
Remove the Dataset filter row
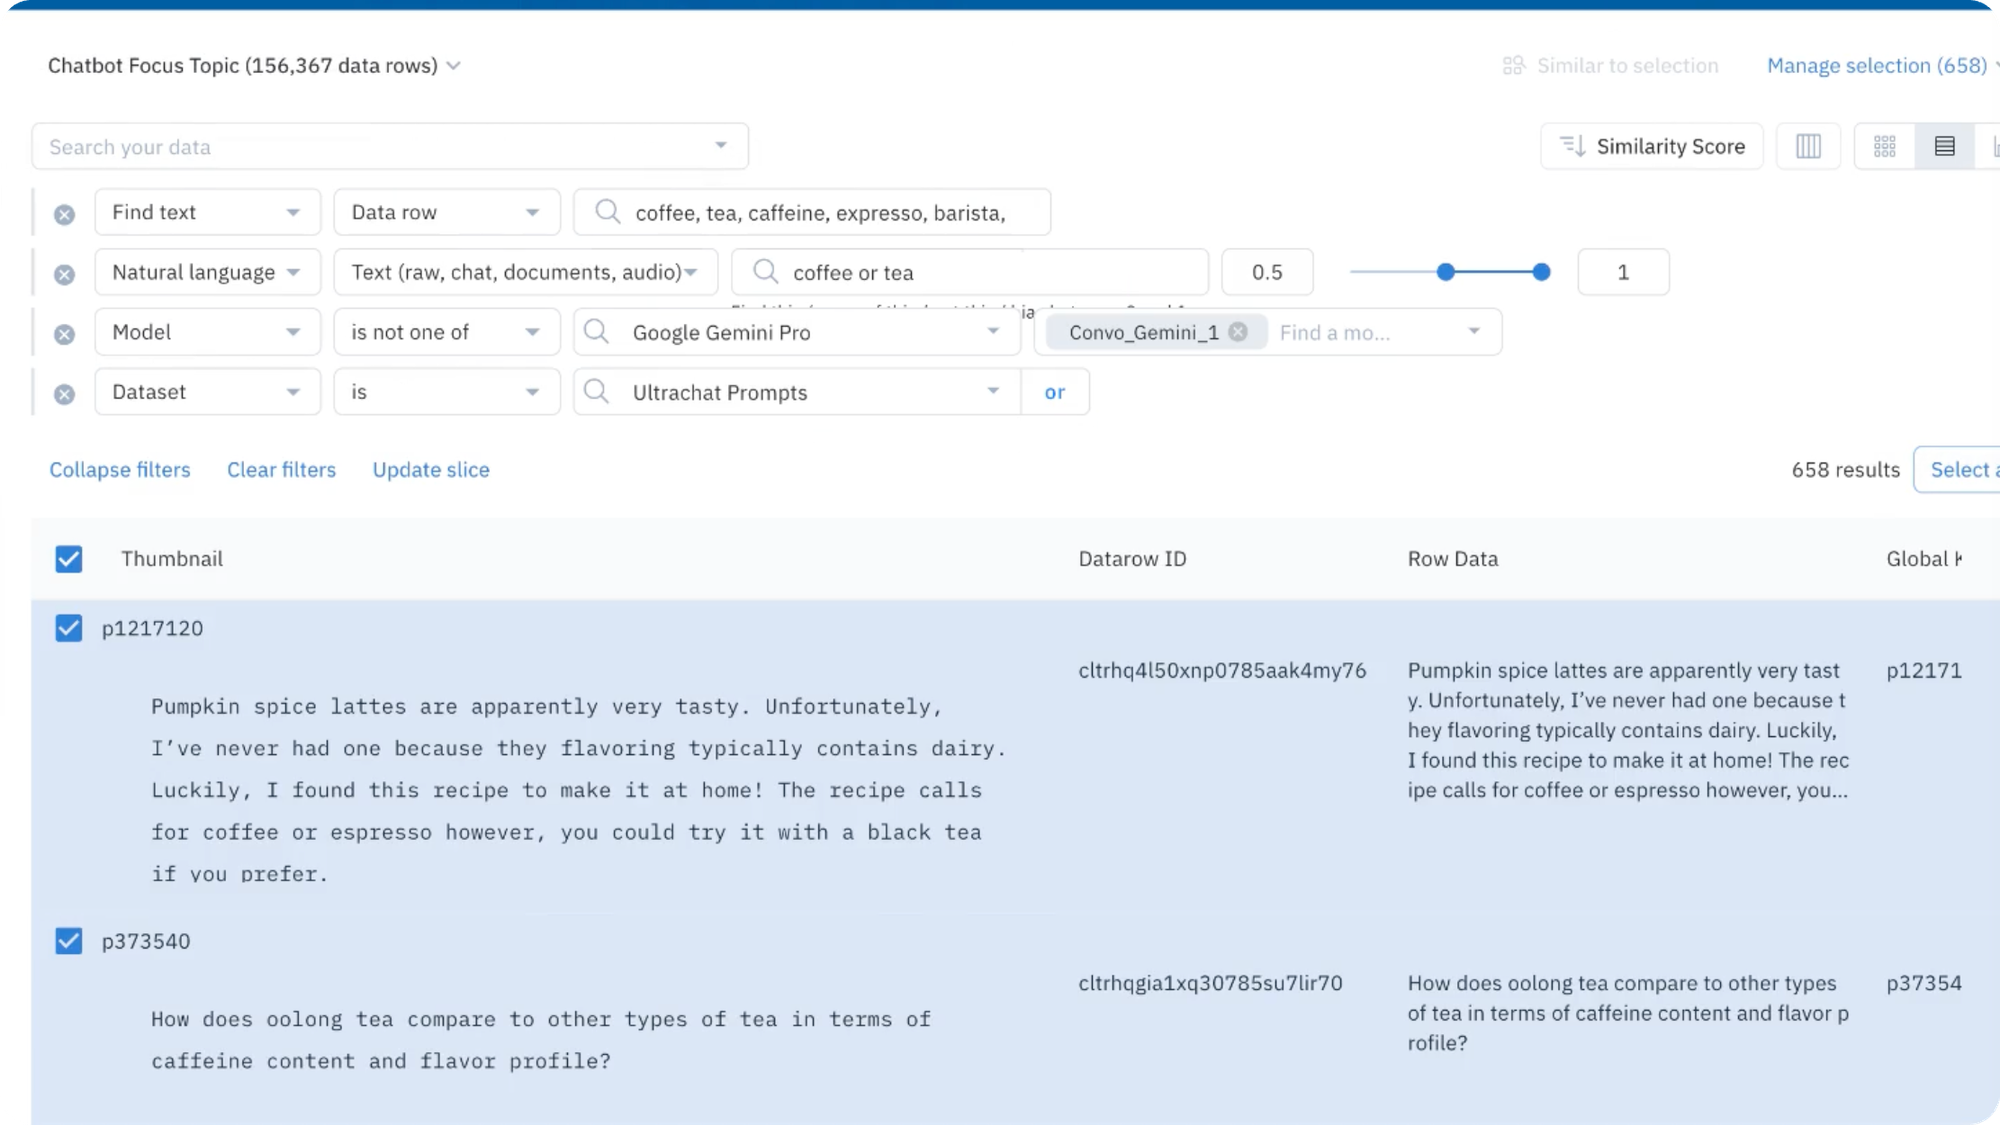pos(64,394)
